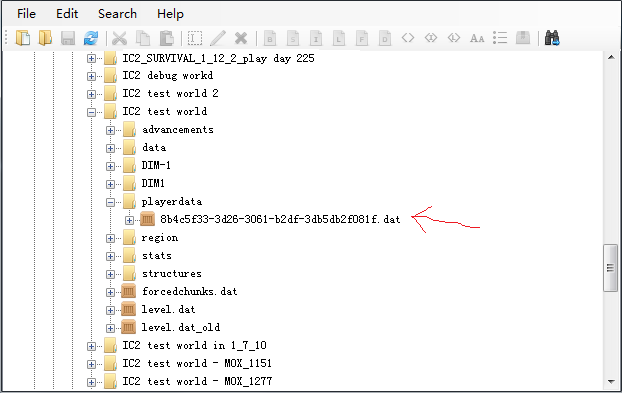Click the Save disk icon
This screenshot has width=622, height=393.
click(68, 38)
